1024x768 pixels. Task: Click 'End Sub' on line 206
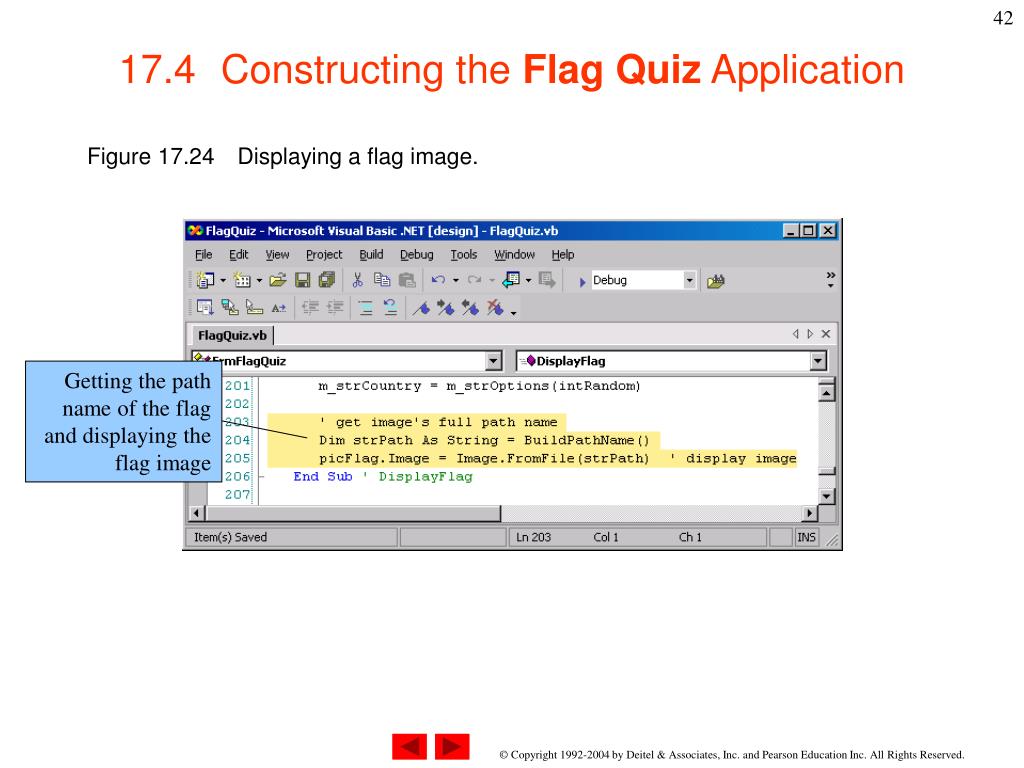coord(323,477)
